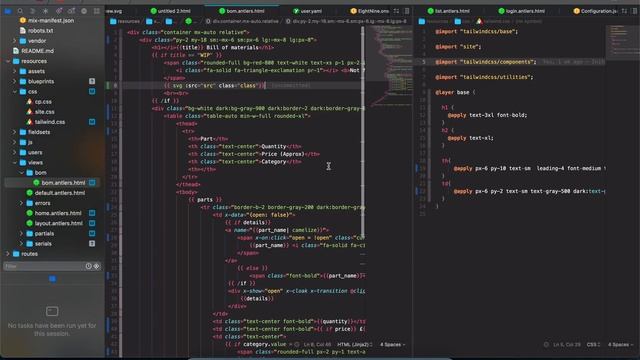Image resolution: width=640 pixels, height=360 pixels.
Task: Open robots.txt in file tree
Action: tap(36, 31)
